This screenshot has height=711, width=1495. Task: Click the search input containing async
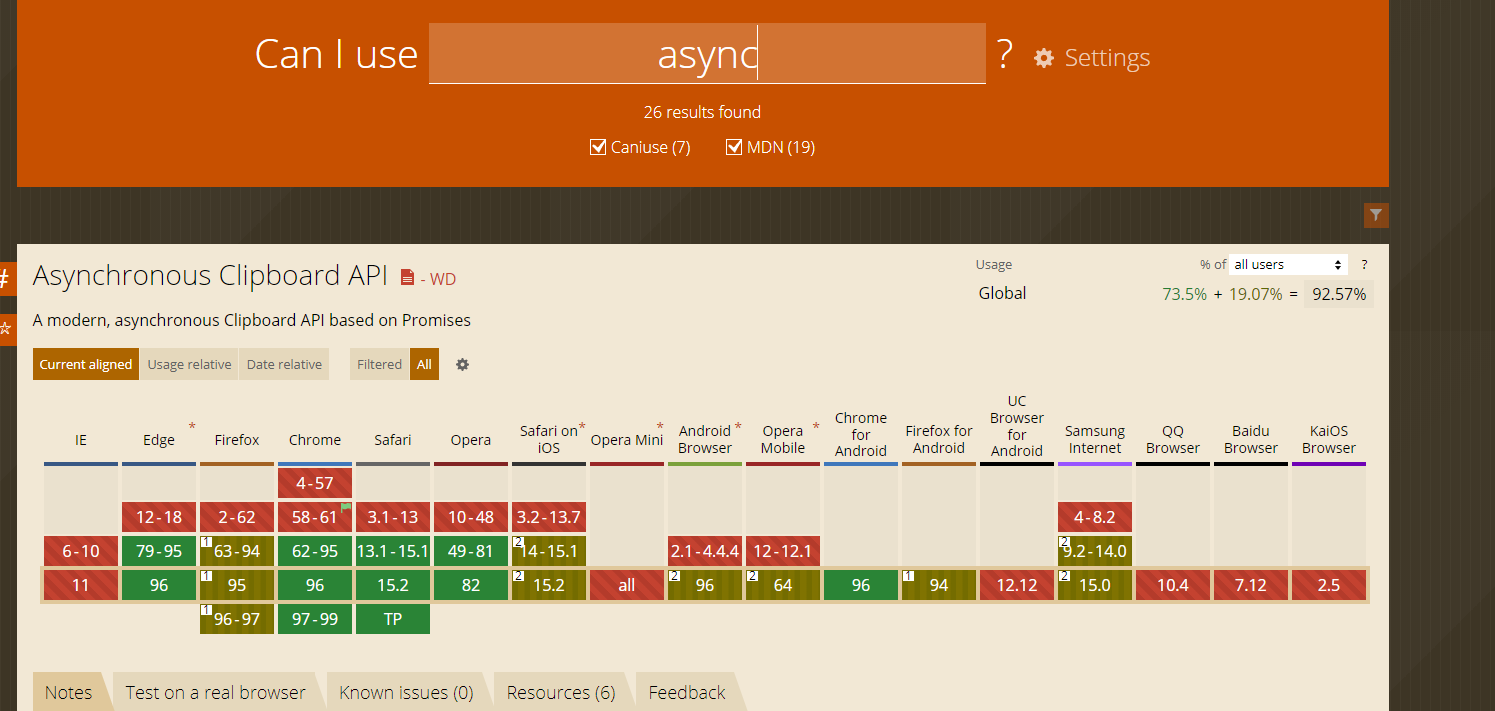click(707, 54)
